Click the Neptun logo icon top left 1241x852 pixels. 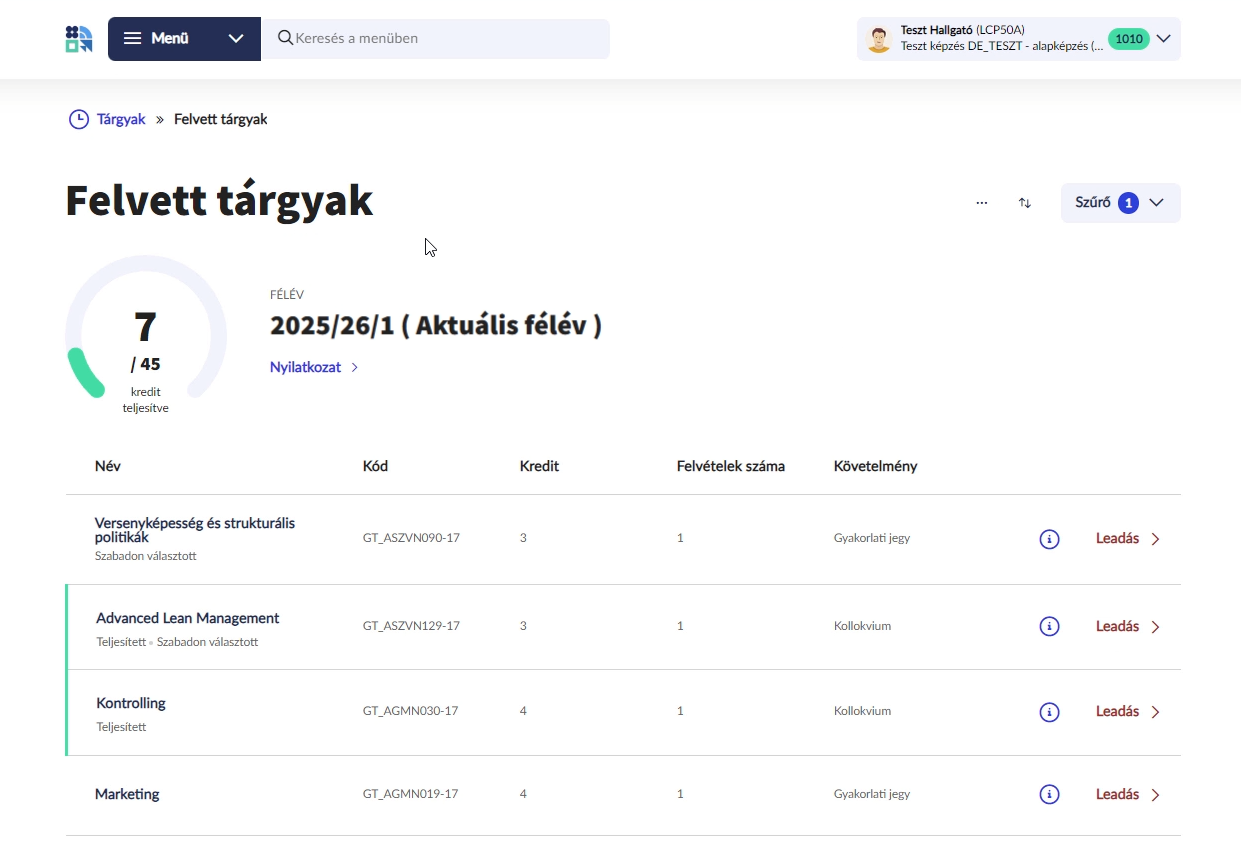pyautogui.click(x=78, y=38)
